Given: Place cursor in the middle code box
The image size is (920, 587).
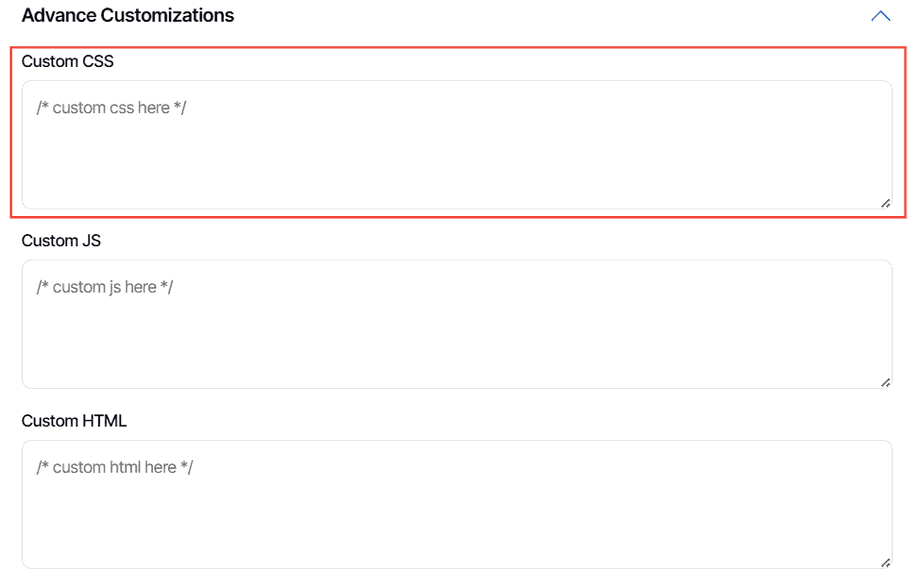Looking at the screenshot, I should 456,330.
